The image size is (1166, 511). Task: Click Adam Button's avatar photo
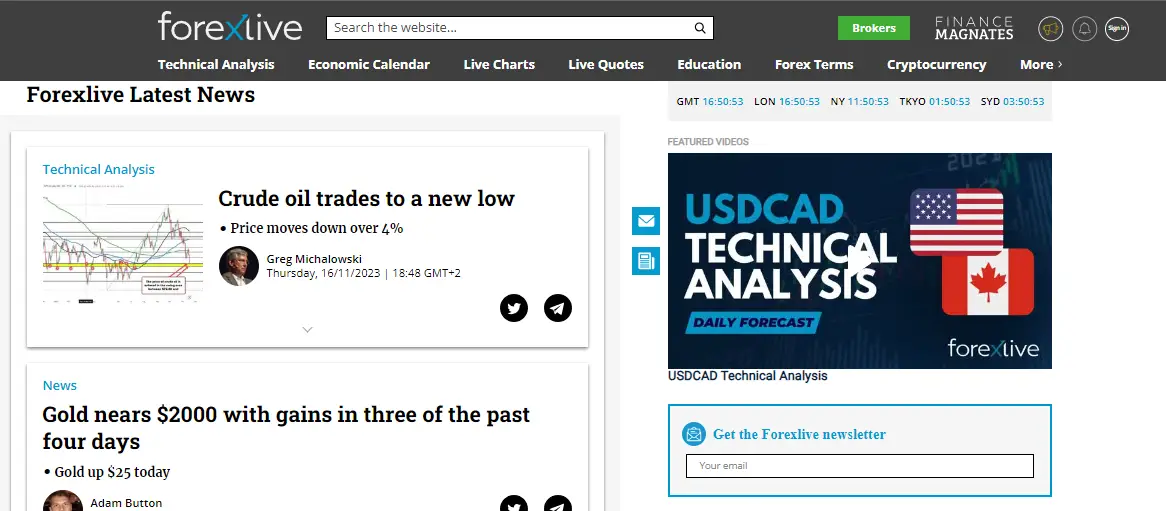62,501
